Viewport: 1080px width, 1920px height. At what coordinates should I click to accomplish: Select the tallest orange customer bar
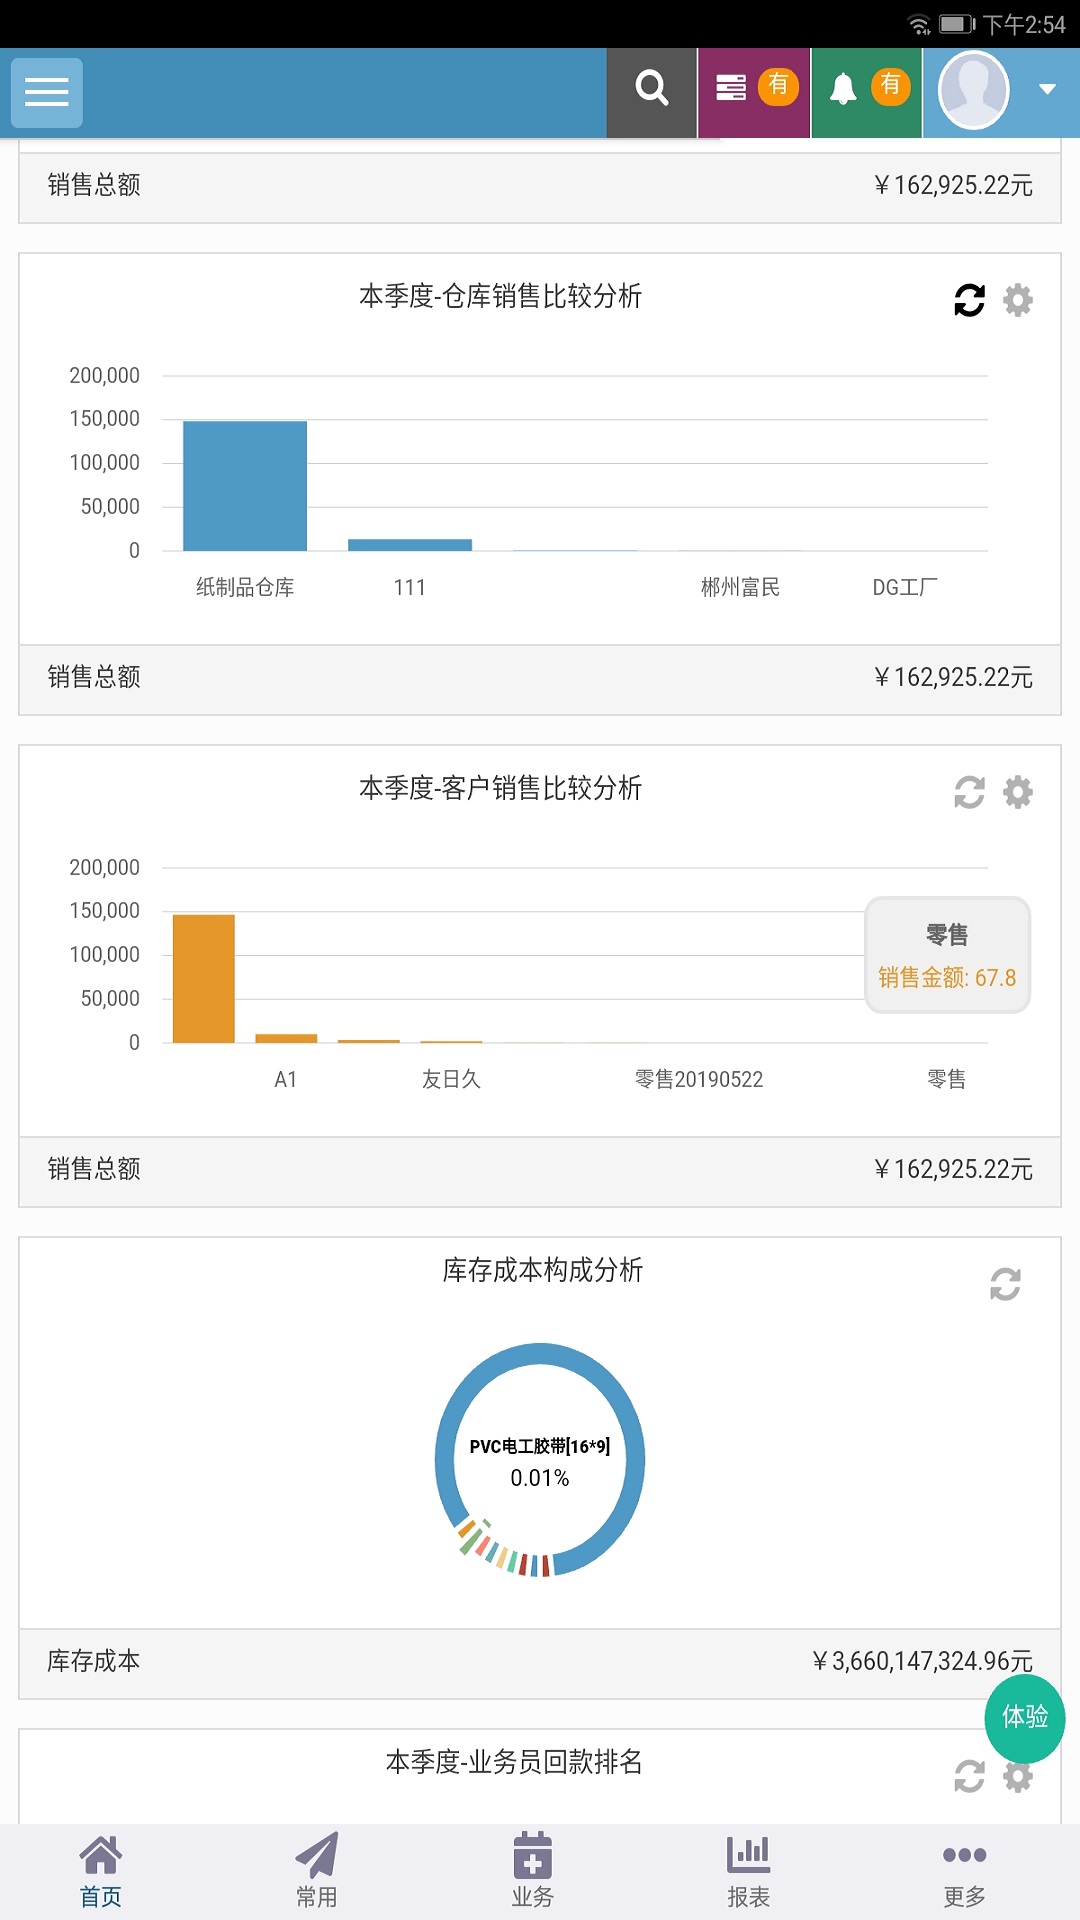tap(204, 979)
